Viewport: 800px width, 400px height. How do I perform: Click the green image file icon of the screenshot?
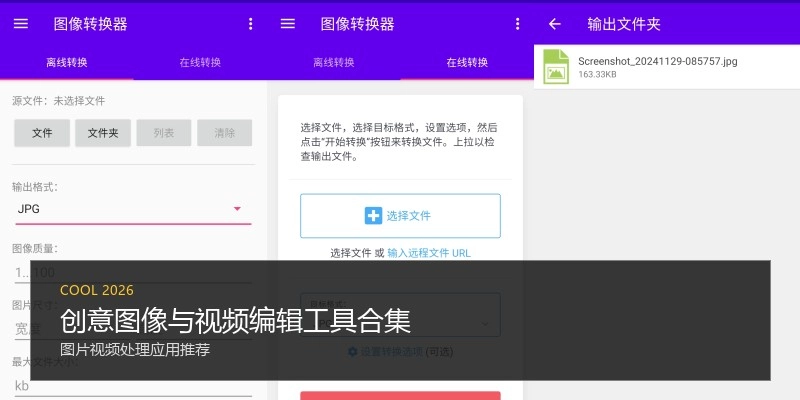click(556, 66)
